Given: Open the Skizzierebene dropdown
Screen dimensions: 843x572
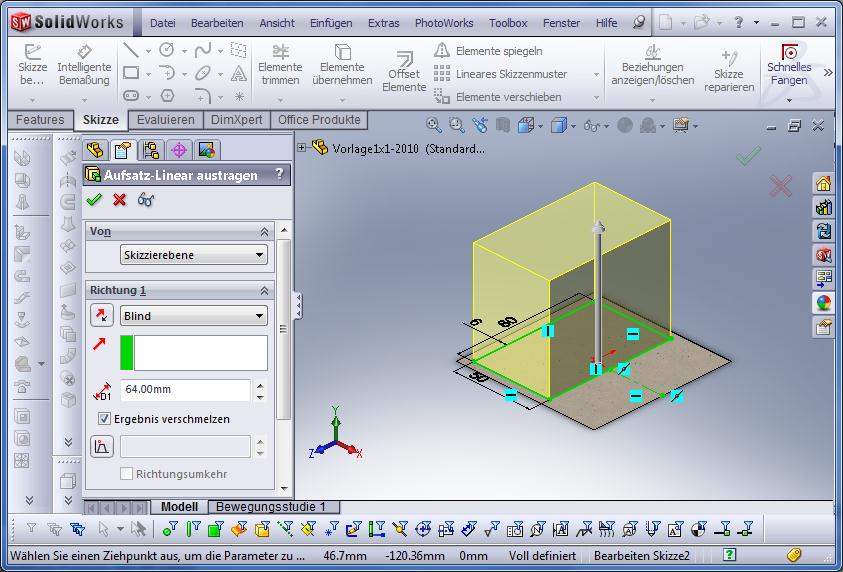Looking at the screenshot, I should pos(193,255).
